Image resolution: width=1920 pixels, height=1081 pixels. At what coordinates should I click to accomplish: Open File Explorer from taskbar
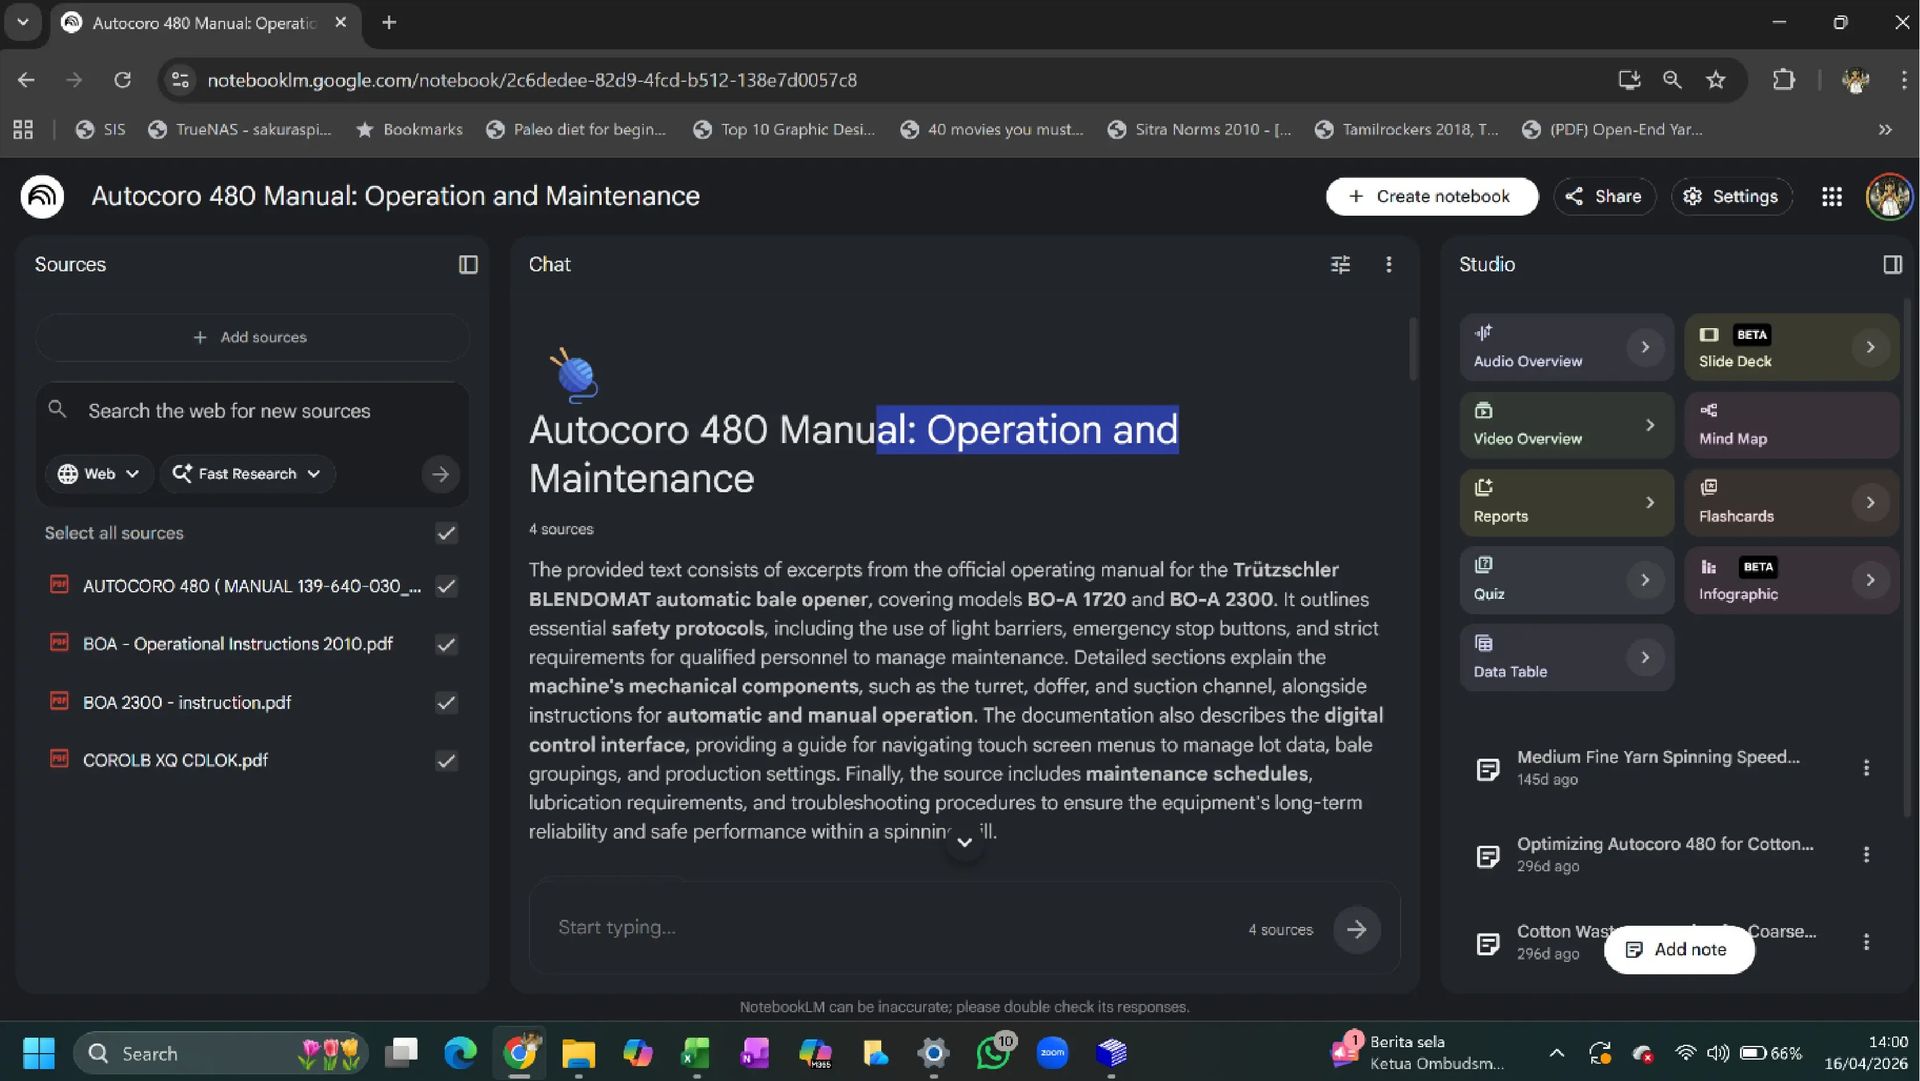click(x=578, y=1053)
